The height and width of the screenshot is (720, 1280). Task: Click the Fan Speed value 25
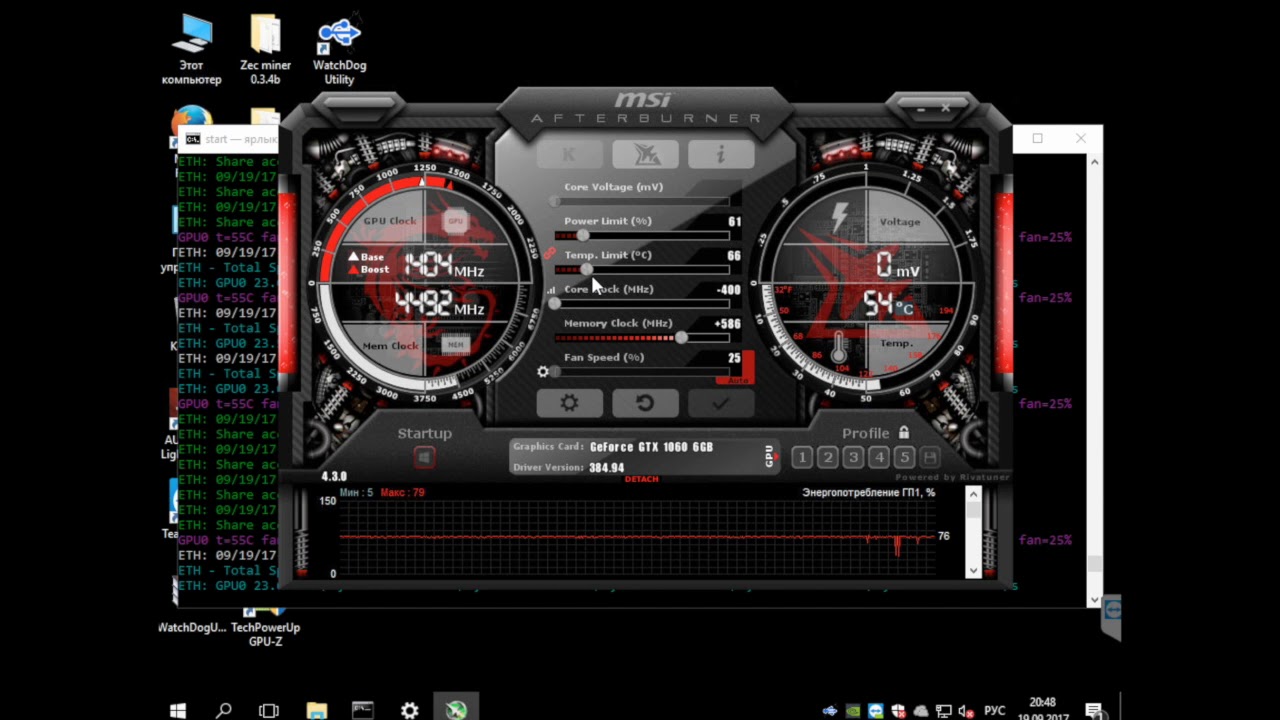735,358
